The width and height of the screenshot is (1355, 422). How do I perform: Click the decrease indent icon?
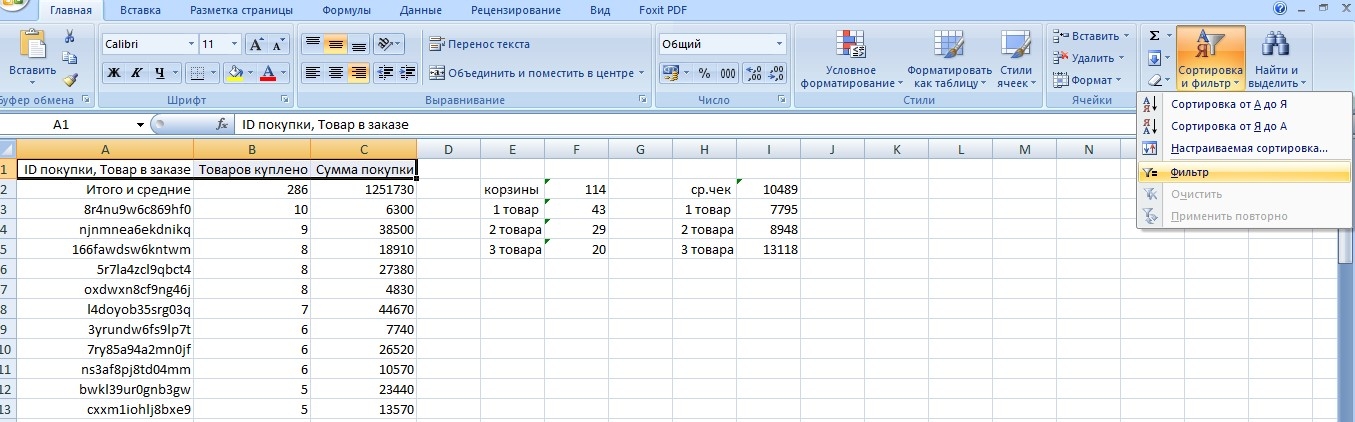pyautogui.click(x=385, y=73)
